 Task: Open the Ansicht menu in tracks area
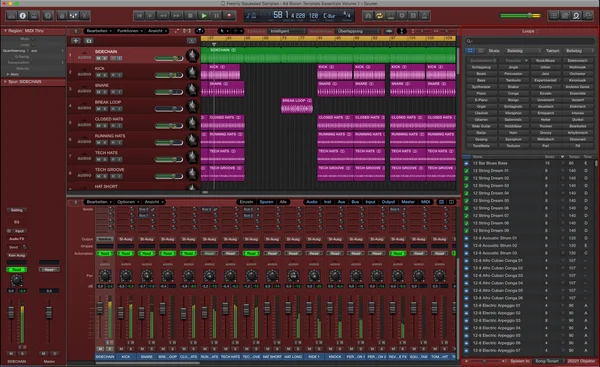[157, 31]
